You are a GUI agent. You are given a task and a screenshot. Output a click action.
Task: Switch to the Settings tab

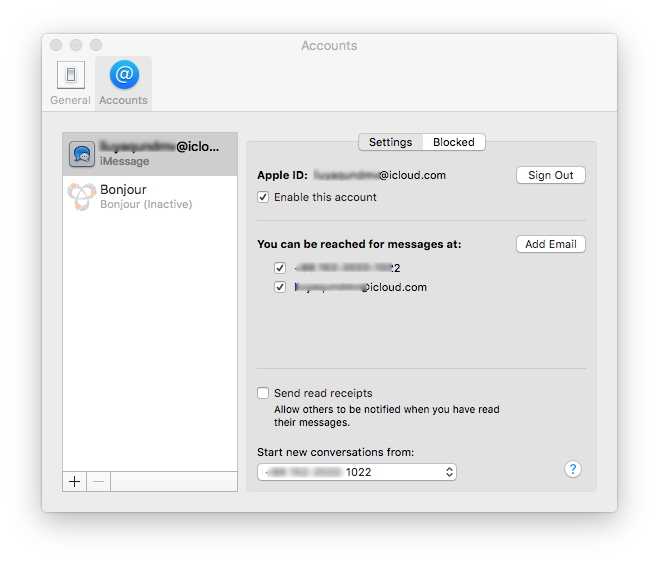pos(390,142)
